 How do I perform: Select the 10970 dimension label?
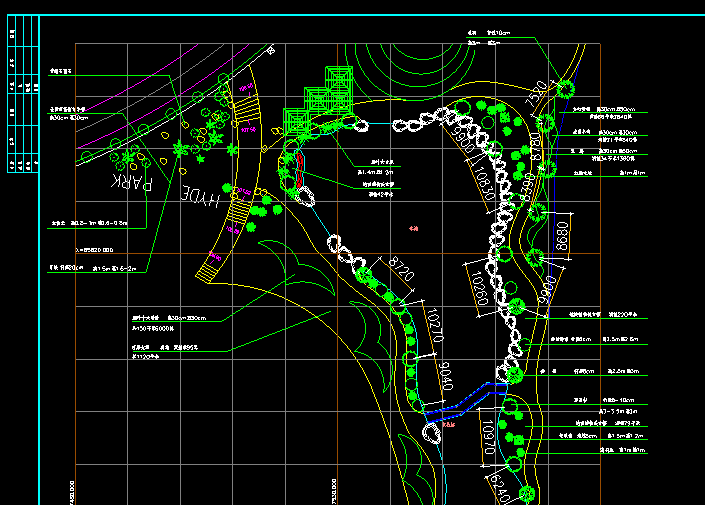(488, 437)
